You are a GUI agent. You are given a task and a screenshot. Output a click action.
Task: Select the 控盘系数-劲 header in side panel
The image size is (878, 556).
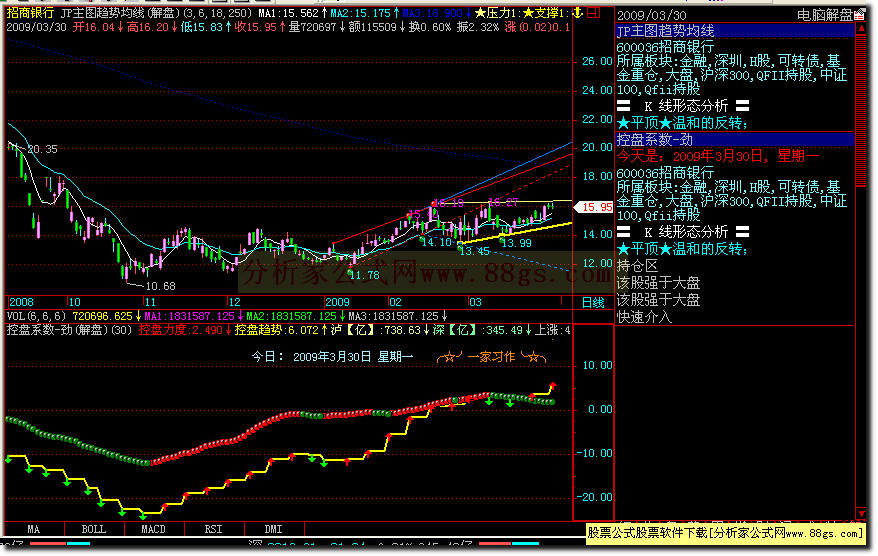point(735,139)
